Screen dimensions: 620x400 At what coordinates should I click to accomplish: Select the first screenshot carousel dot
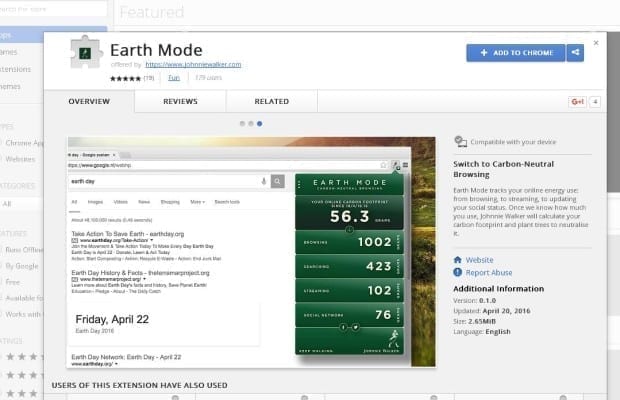242,124
